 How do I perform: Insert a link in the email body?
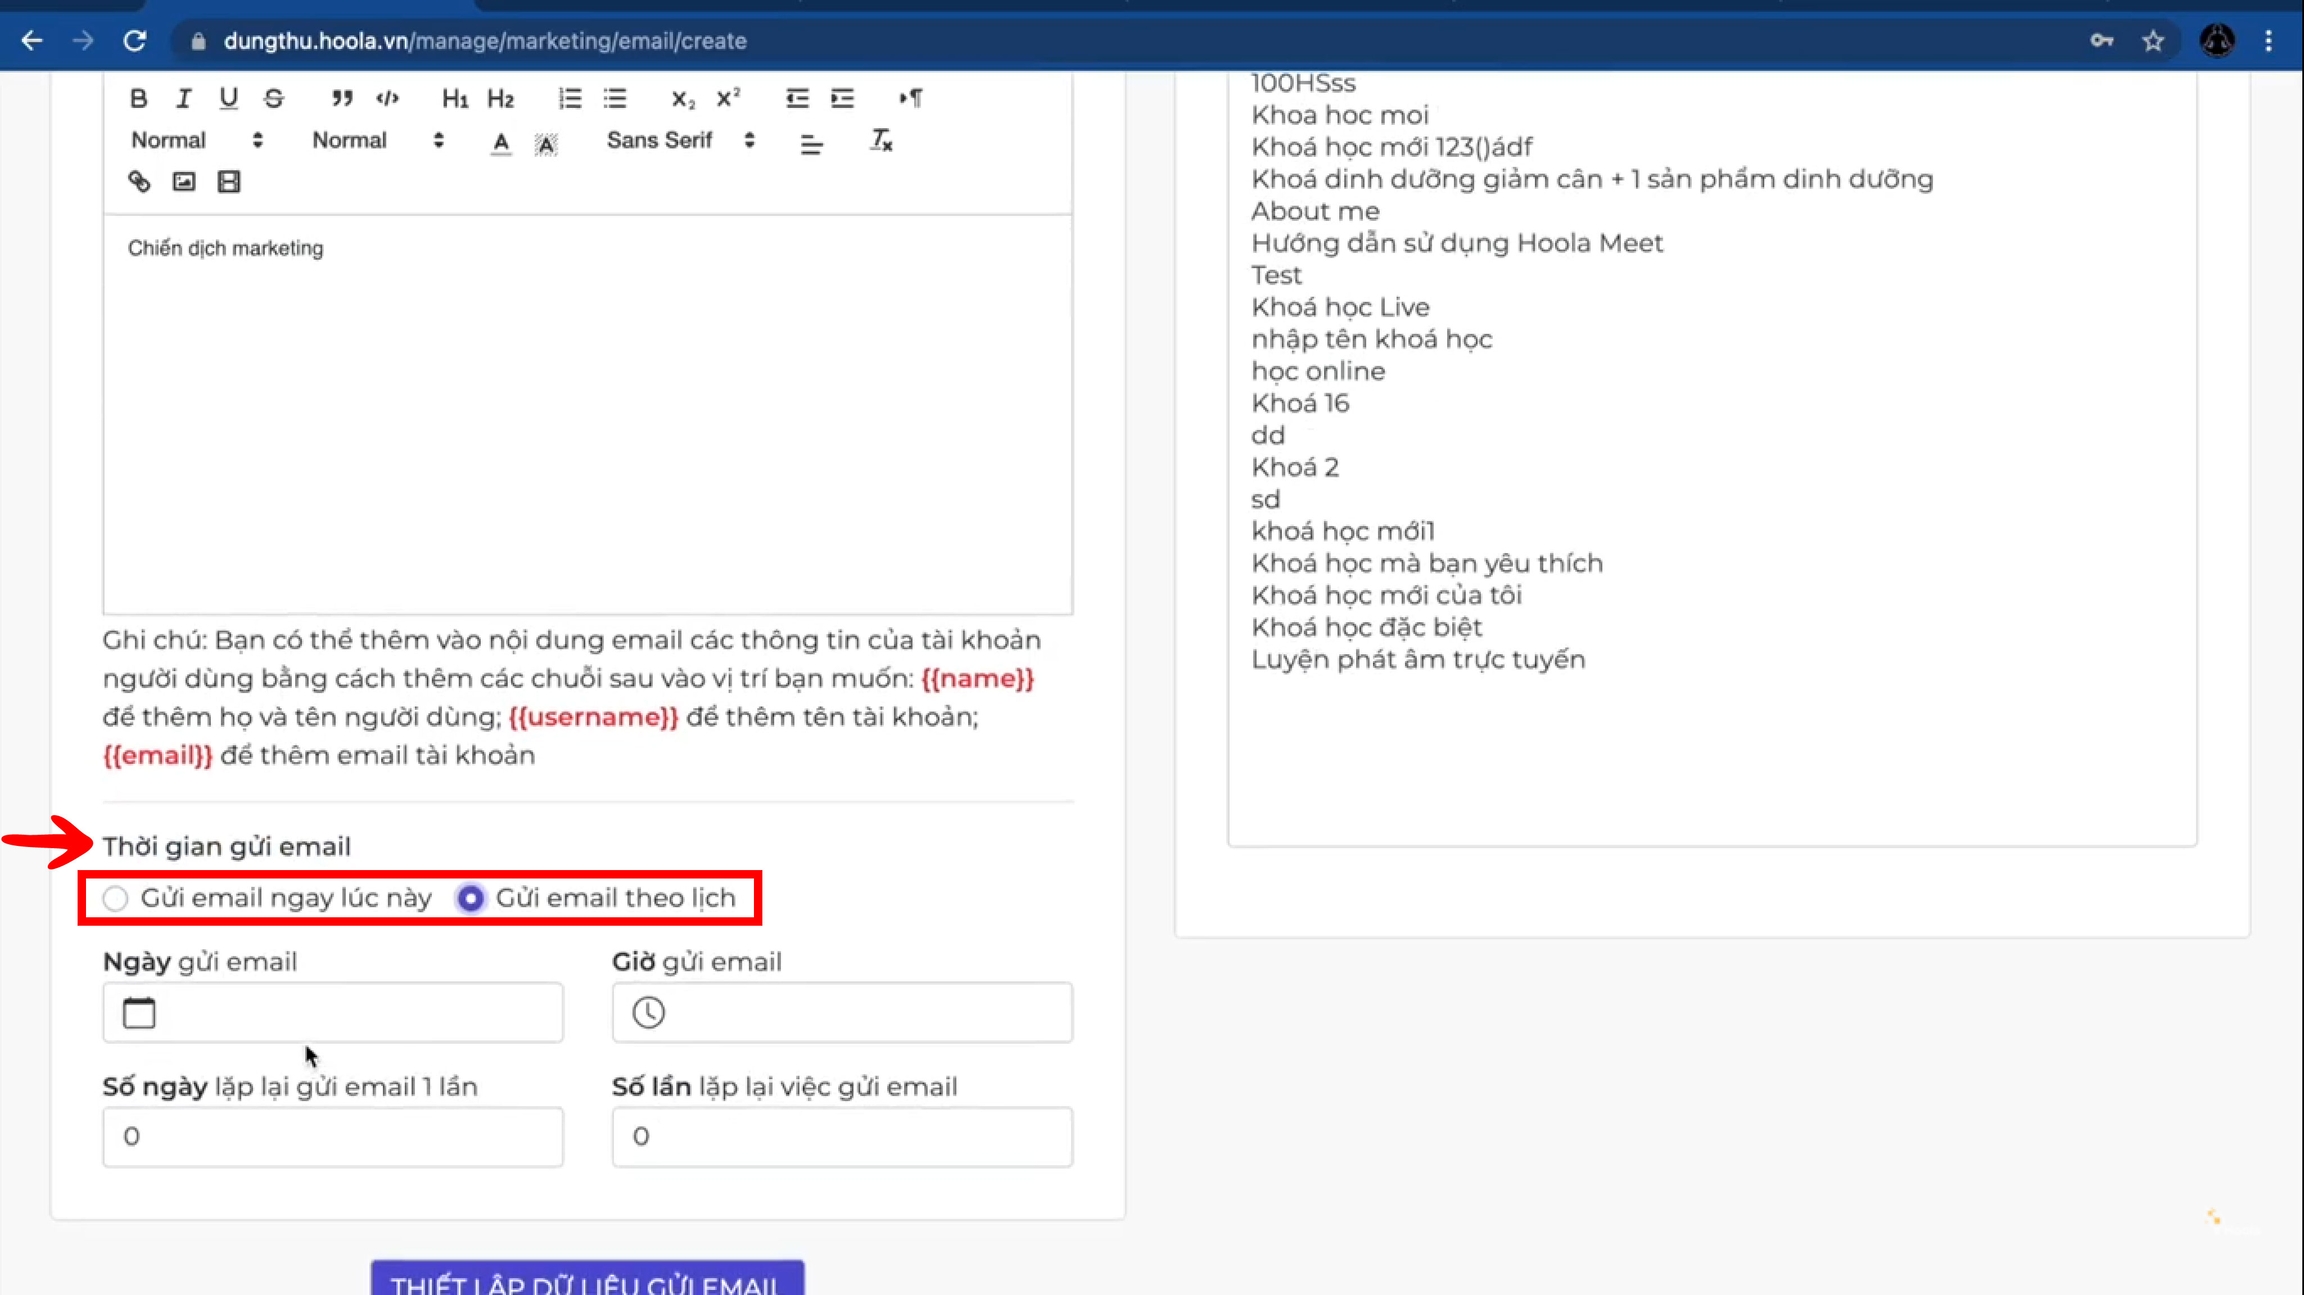(x=139, y=181)
